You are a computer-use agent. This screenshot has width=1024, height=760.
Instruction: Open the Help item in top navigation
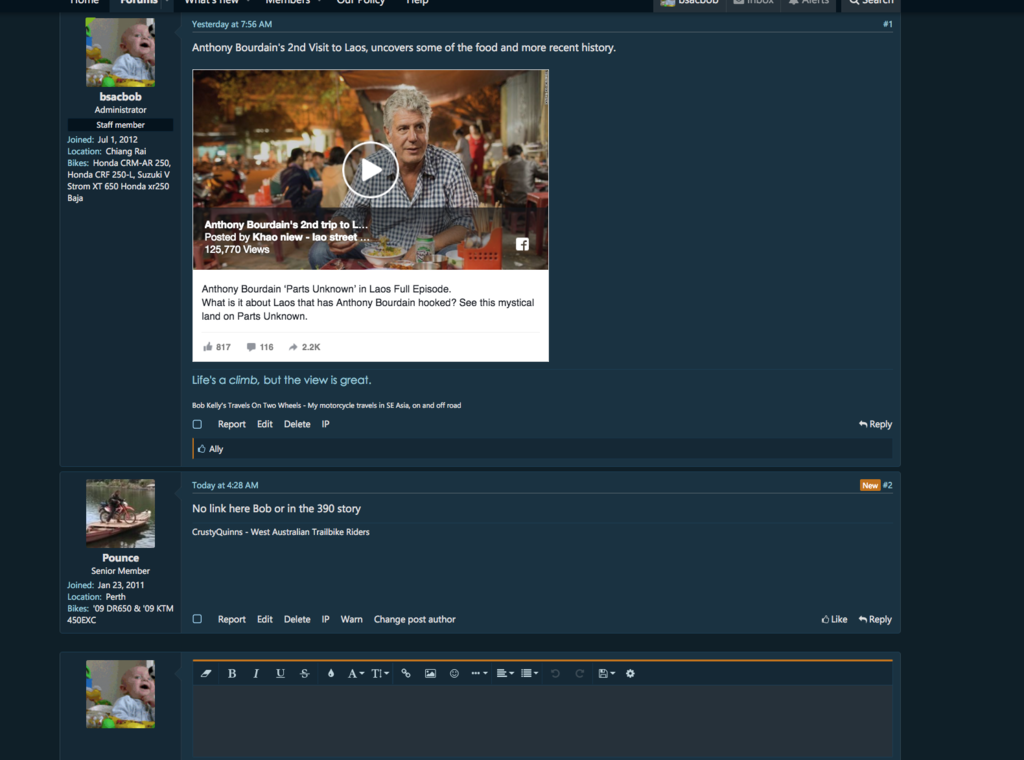pos(417,3)
